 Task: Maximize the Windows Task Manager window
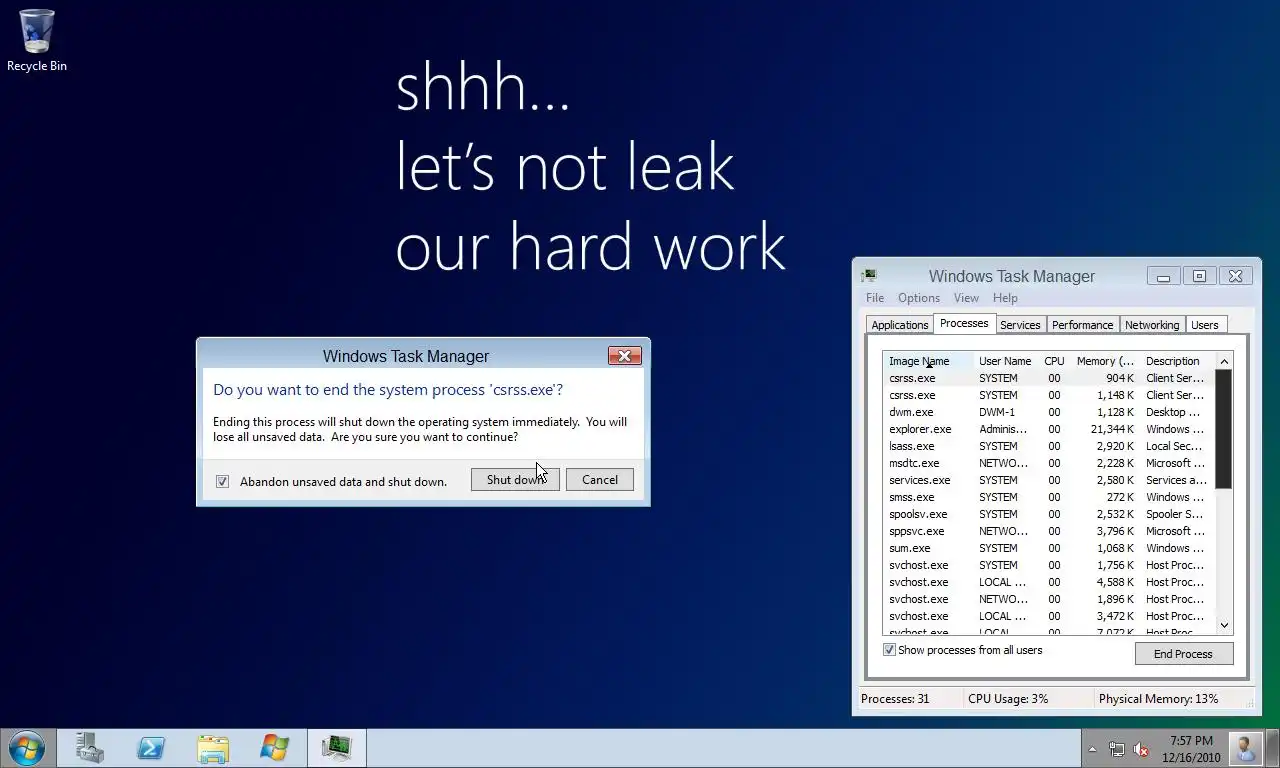click(x=1199, y=276)
